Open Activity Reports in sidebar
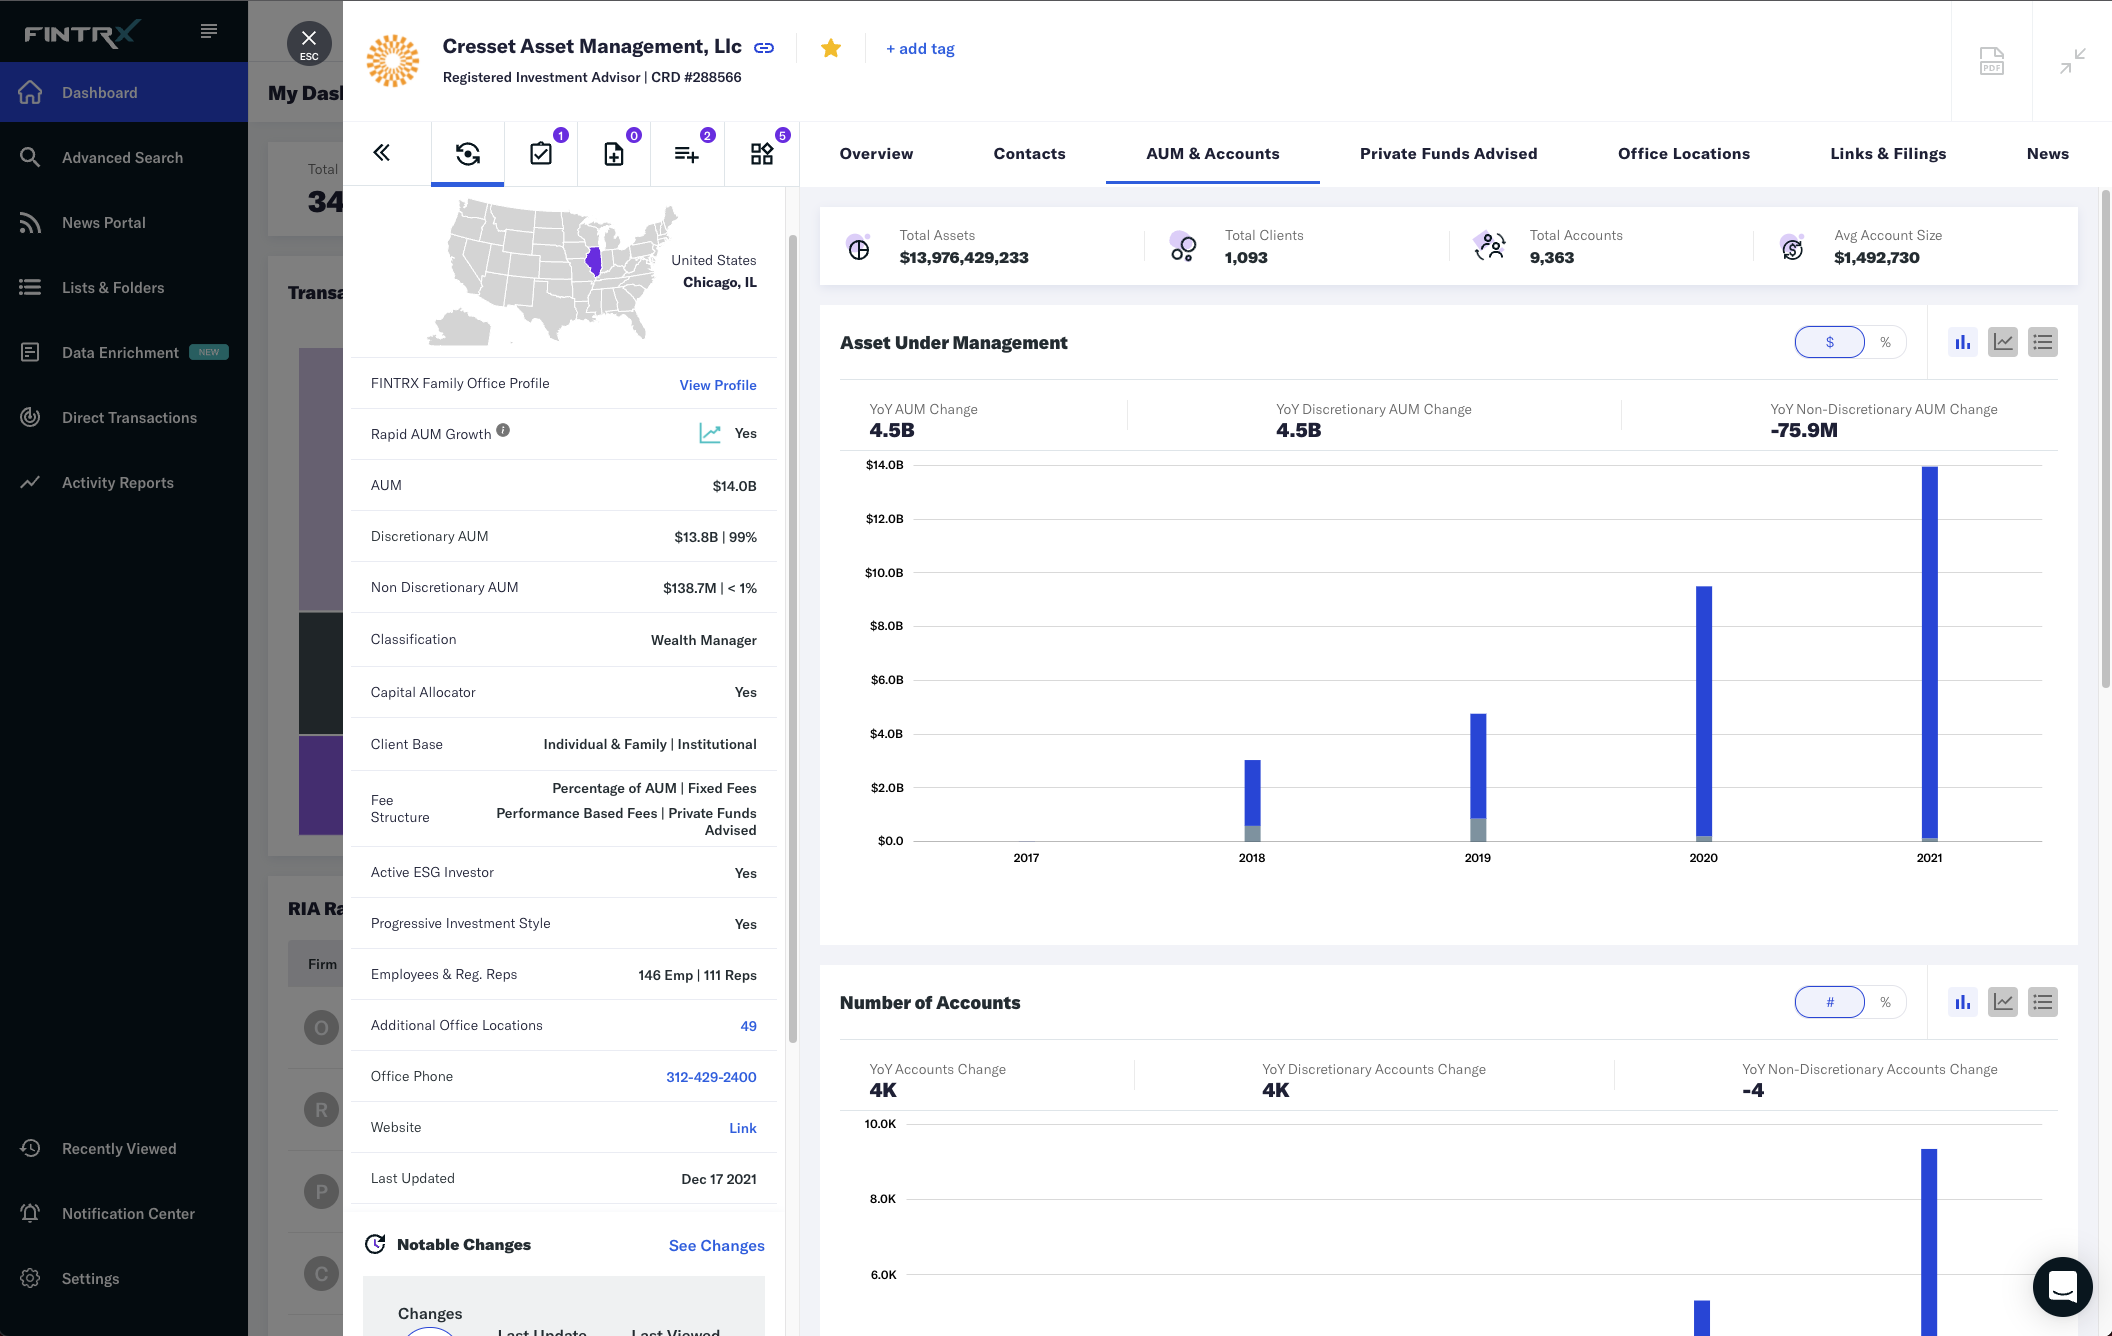 [124, 482]
